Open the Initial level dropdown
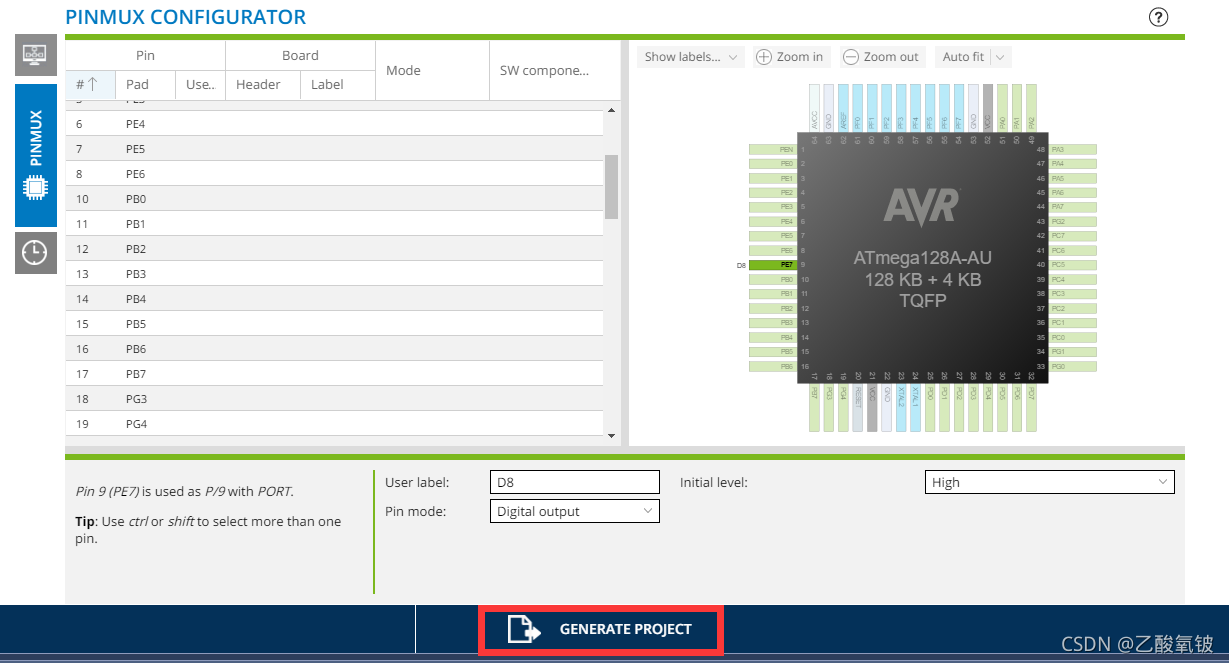This screenshot has height=663, width=1229. pos(1050,482)
